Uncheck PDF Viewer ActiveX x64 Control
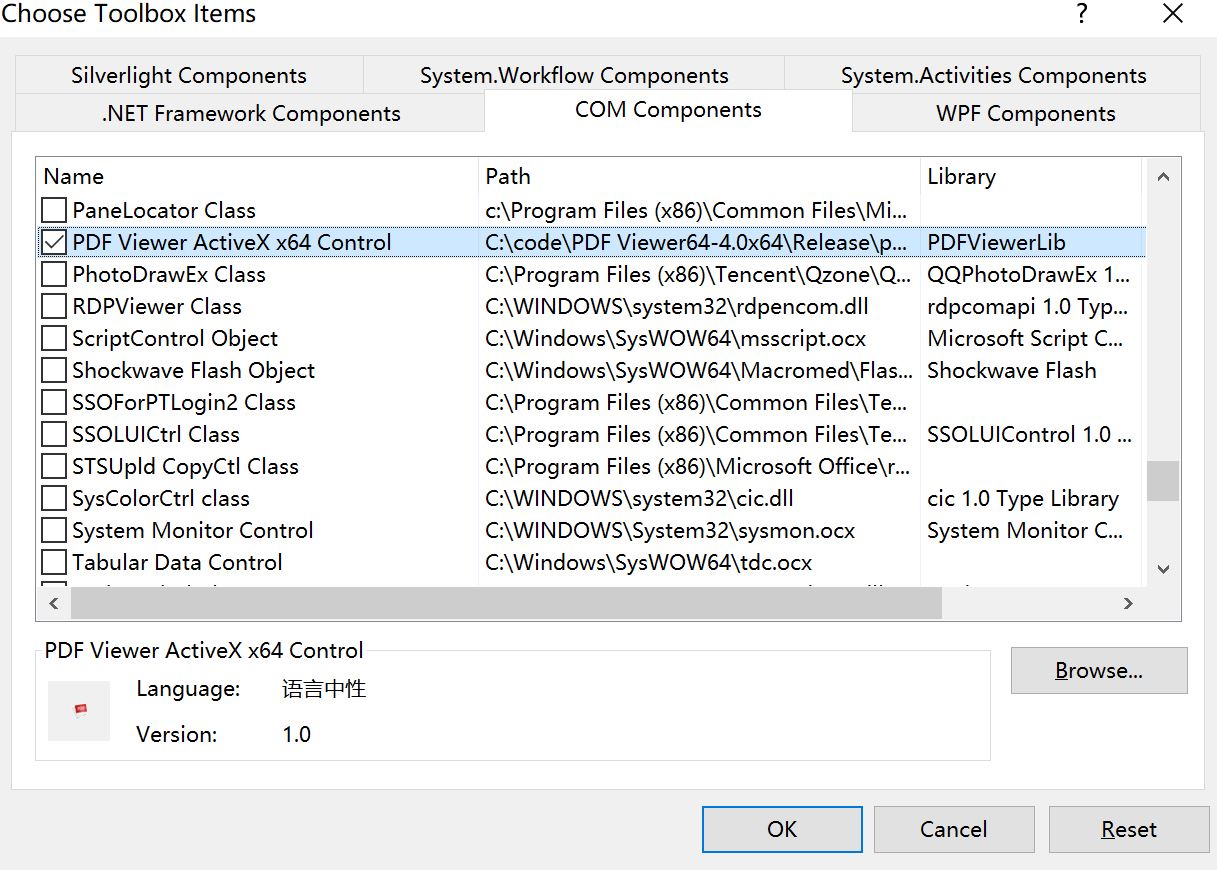The width and height of the screenshot is (1217, 870). [54, 242]
